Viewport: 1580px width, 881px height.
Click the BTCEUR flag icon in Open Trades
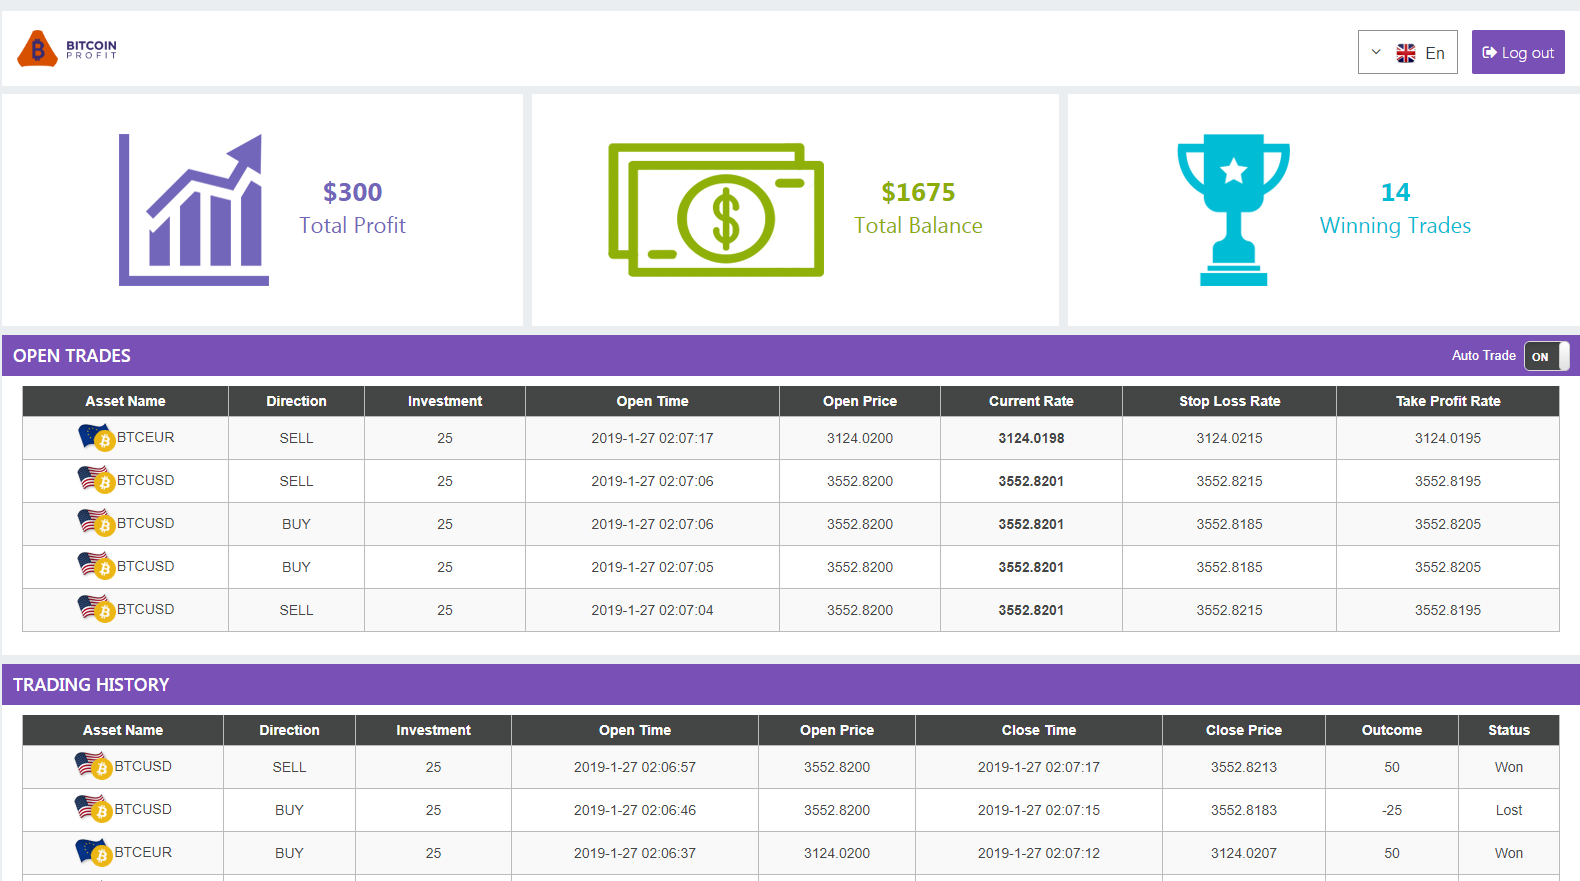(x=96, y=438)
